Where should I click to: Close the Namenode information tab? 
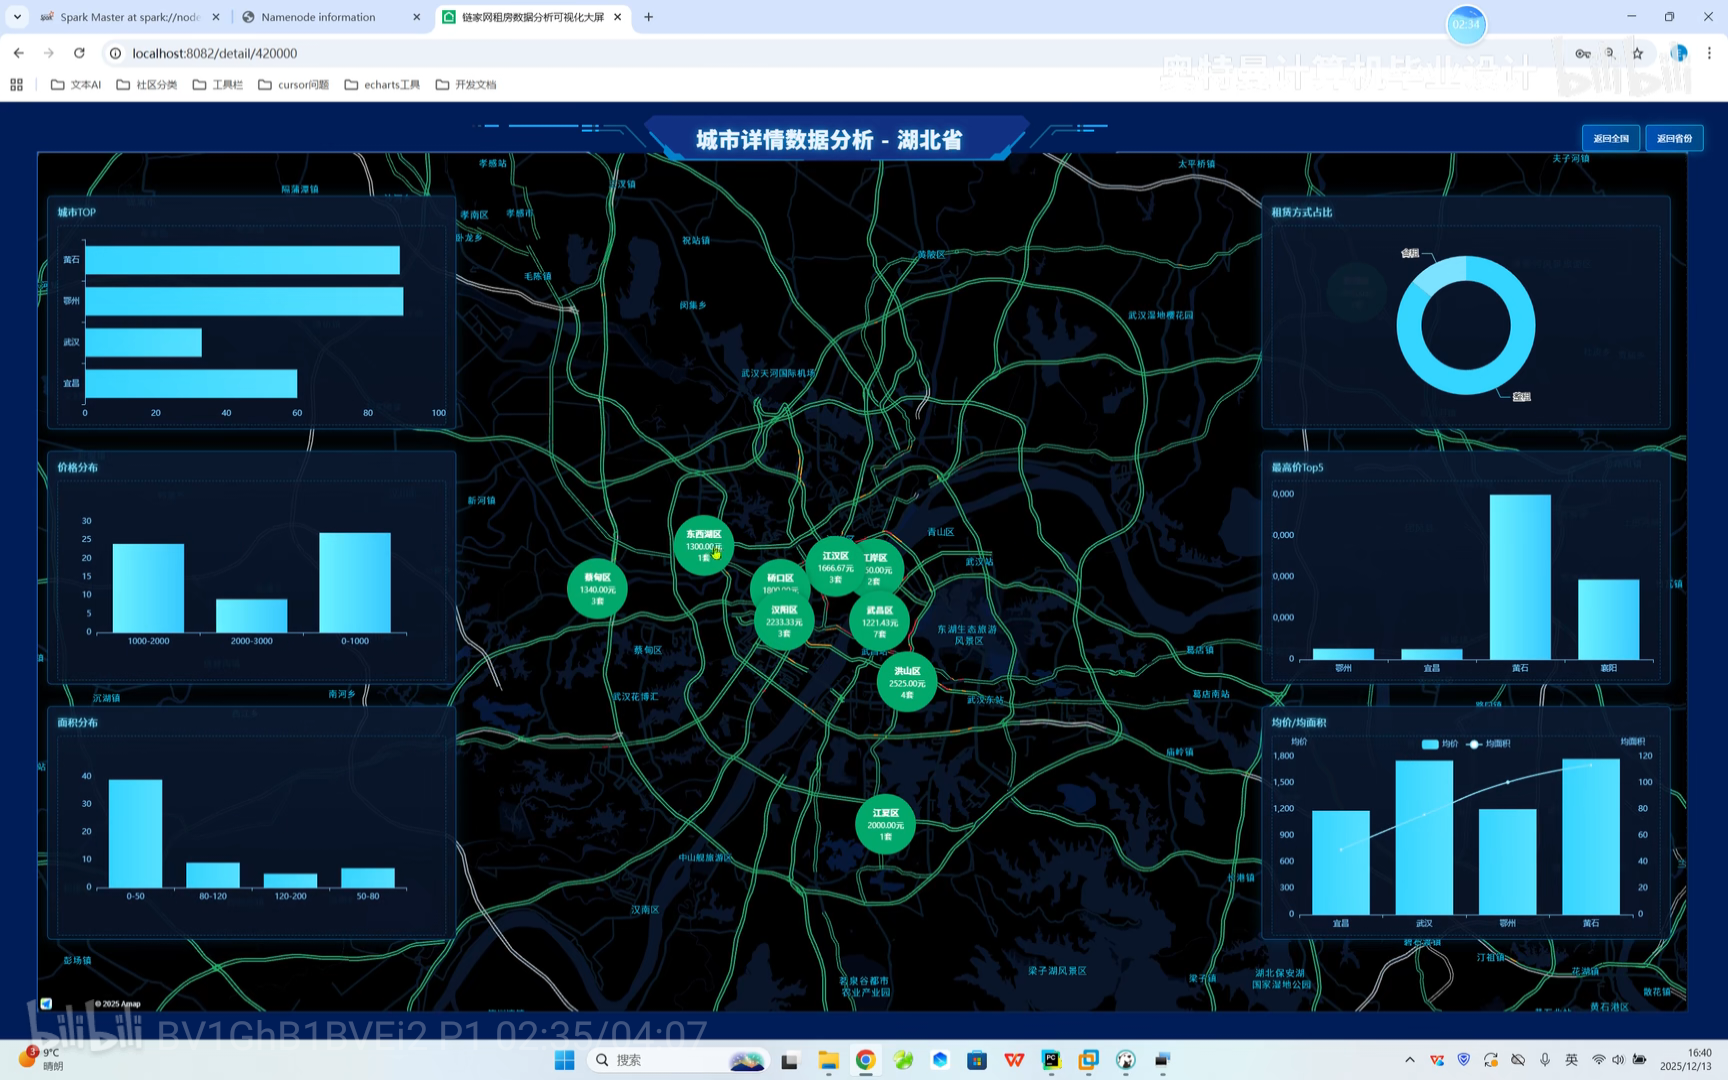pyautogui.click(x=417, y=17)
